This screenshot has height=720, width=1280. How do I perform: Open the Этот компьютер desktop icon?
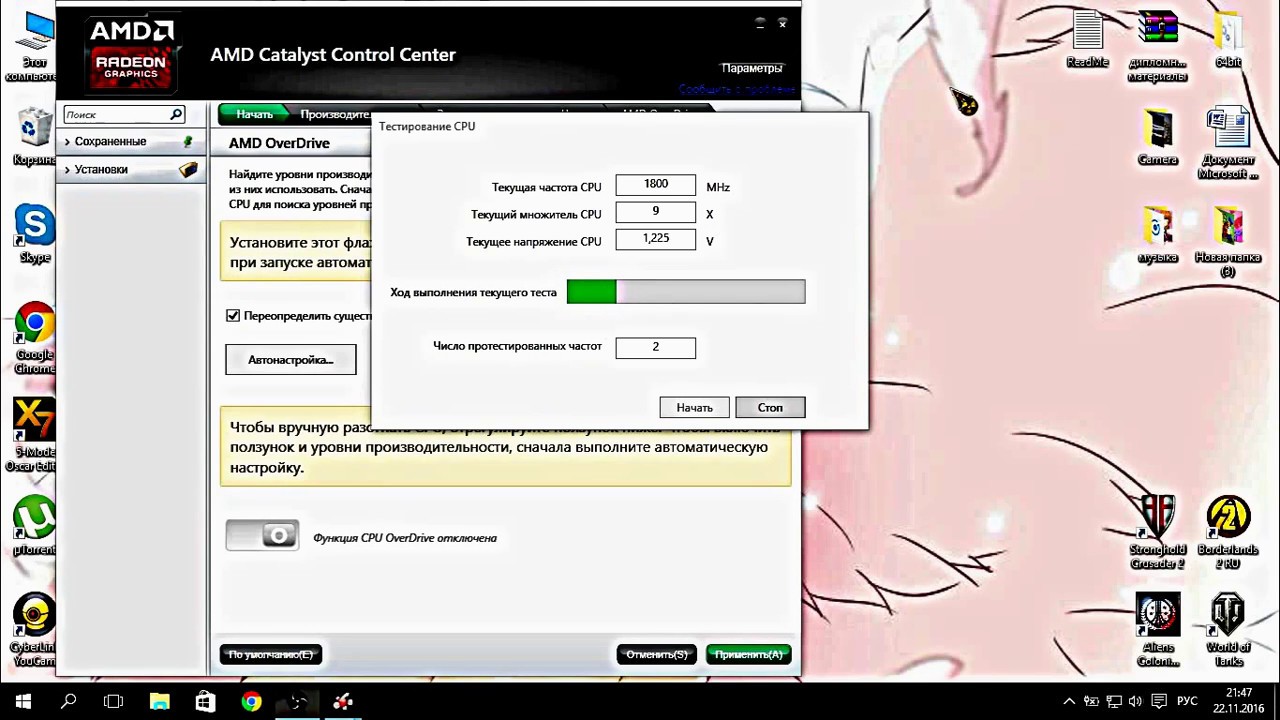coord(34,45)
